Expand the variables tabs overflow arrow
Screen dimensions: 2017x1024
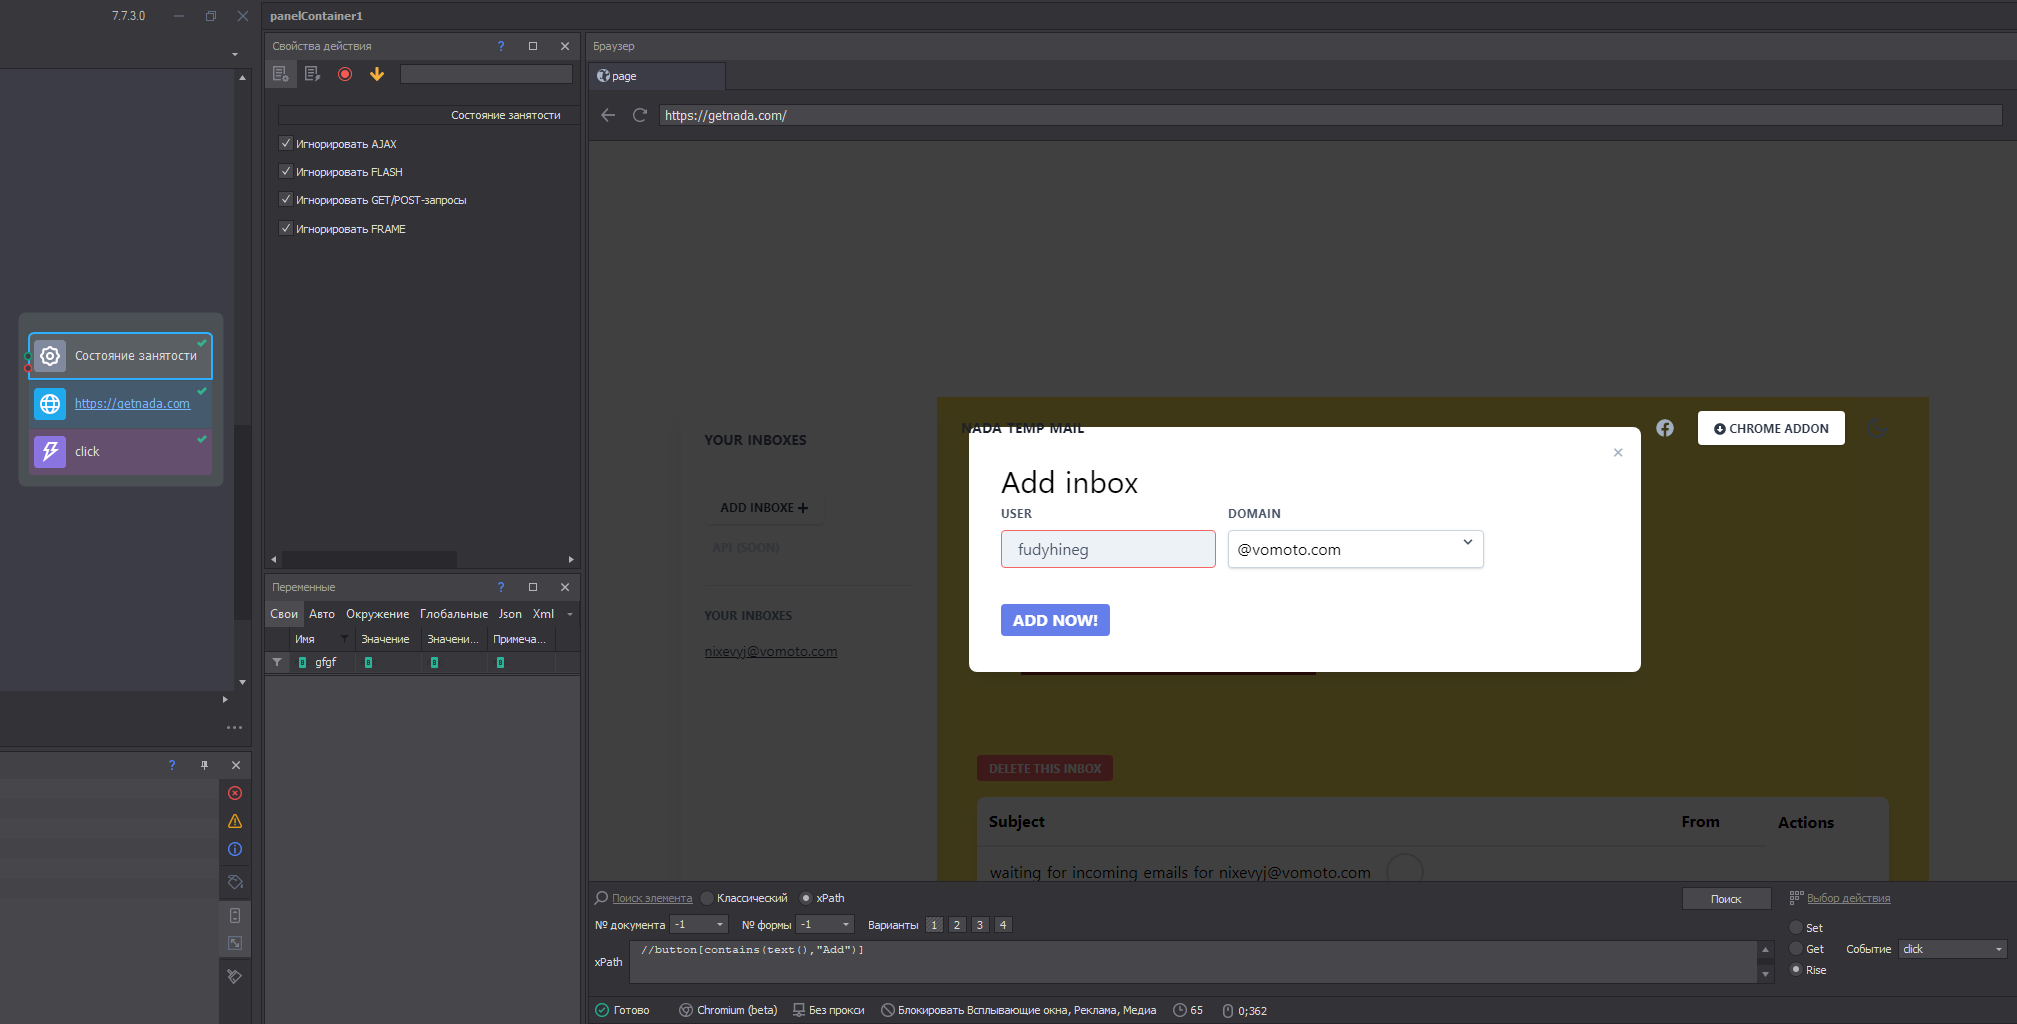tap(570, 614)
